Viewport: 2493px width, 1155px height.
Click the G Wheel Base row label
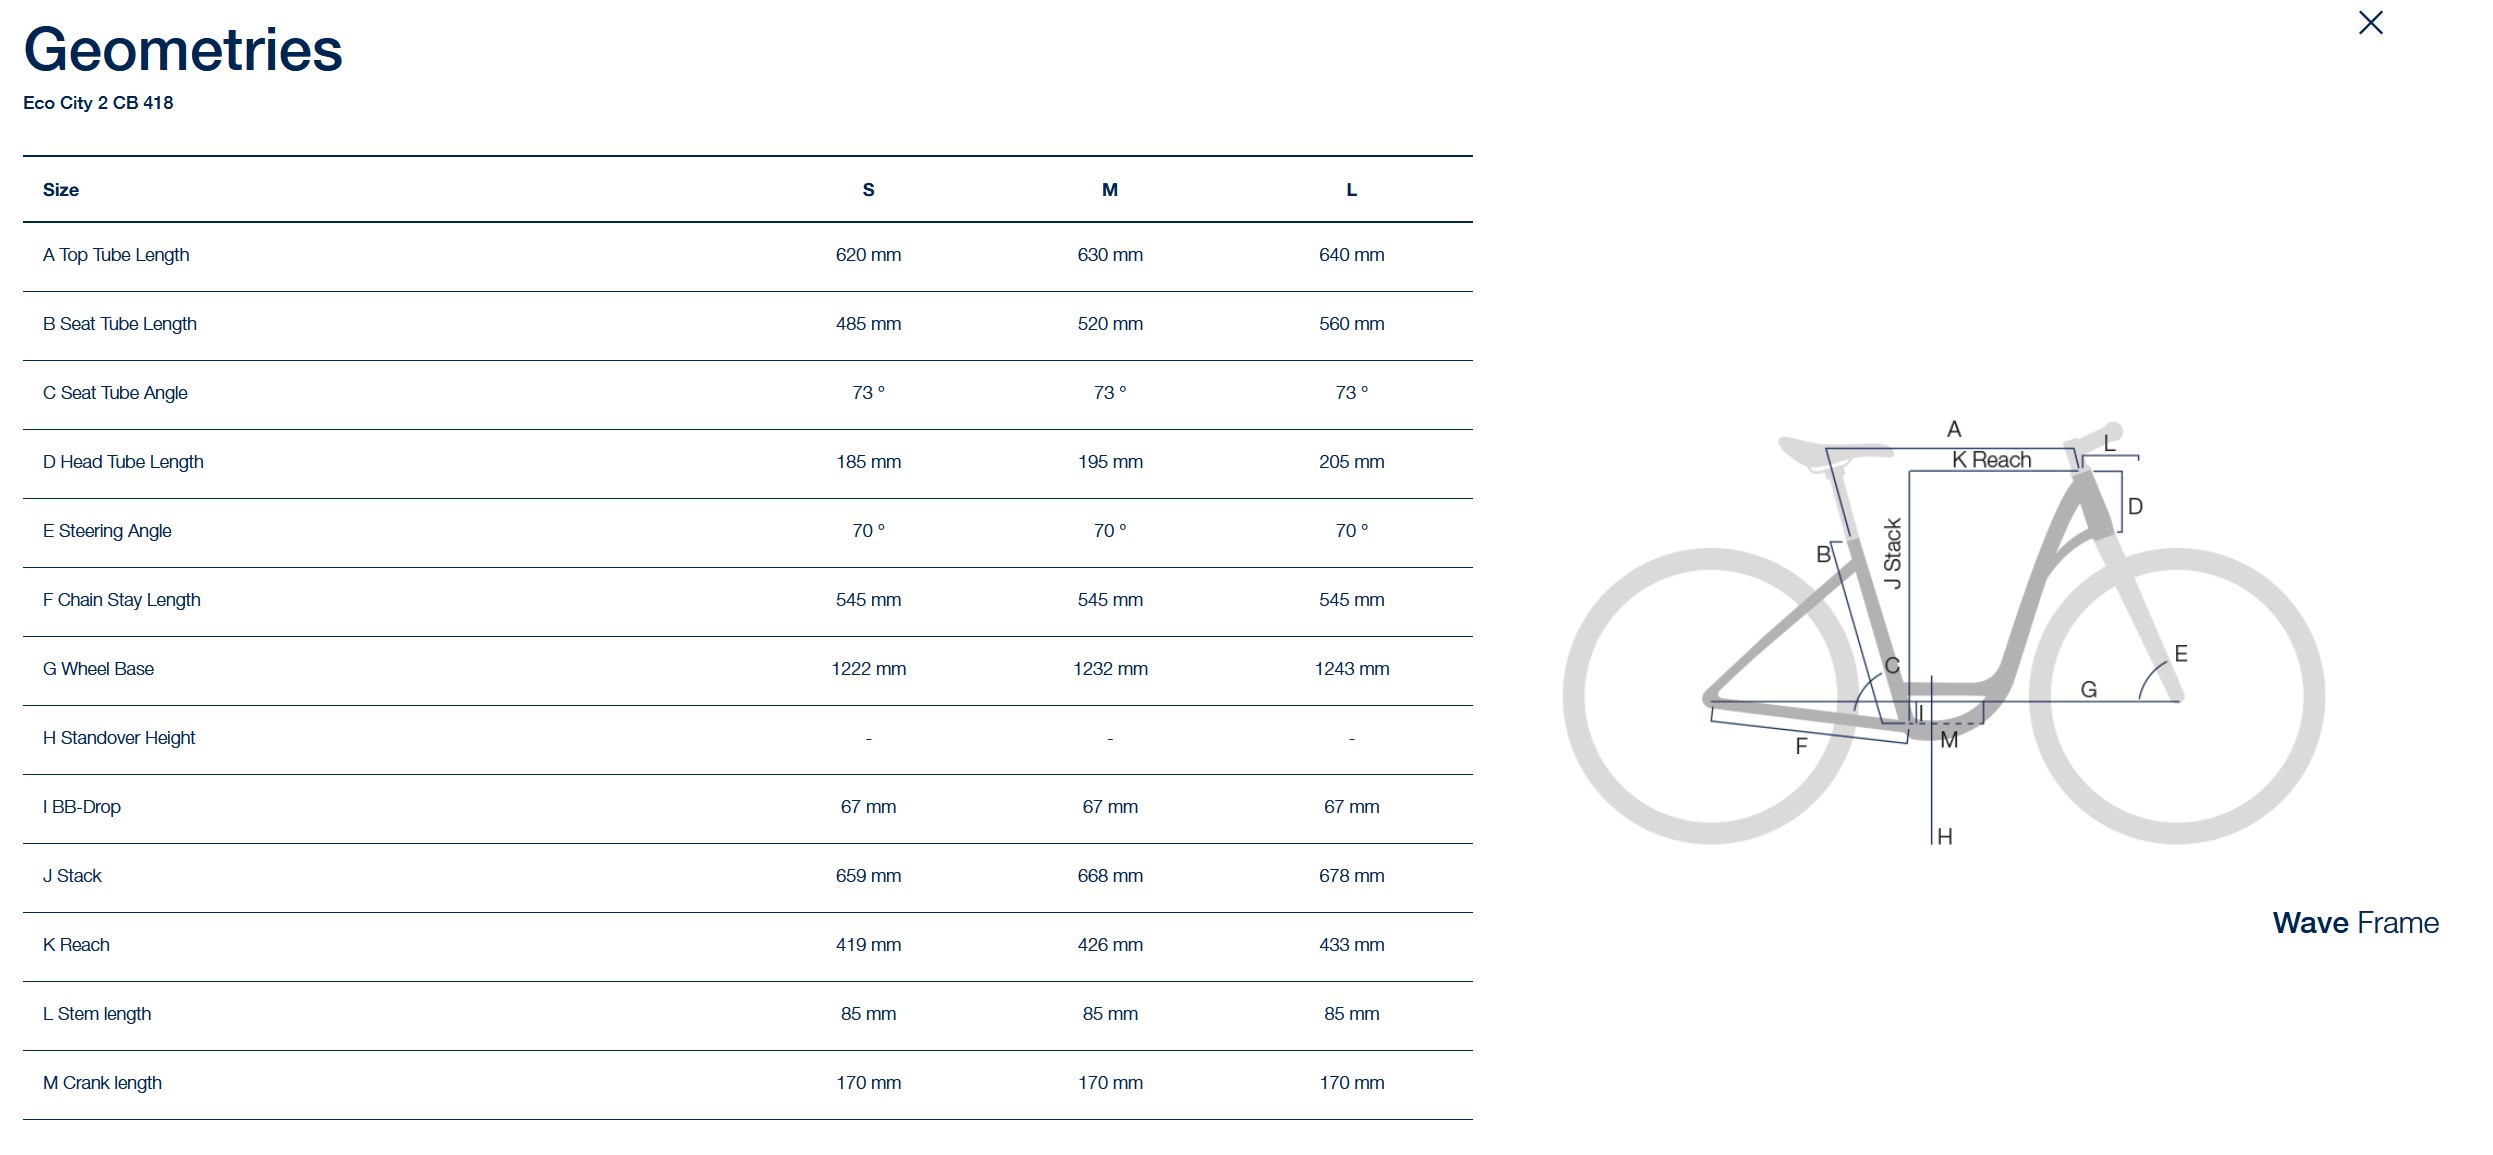[98, 669]
